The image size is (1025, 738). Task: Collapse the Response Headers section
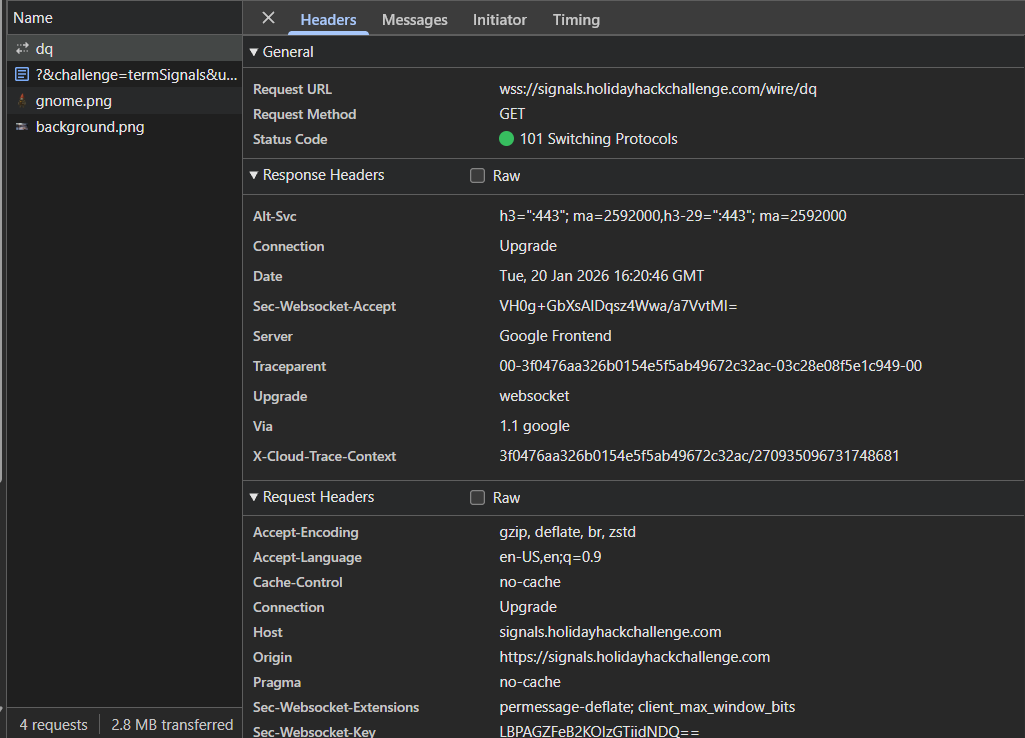(x=254, y=175)
